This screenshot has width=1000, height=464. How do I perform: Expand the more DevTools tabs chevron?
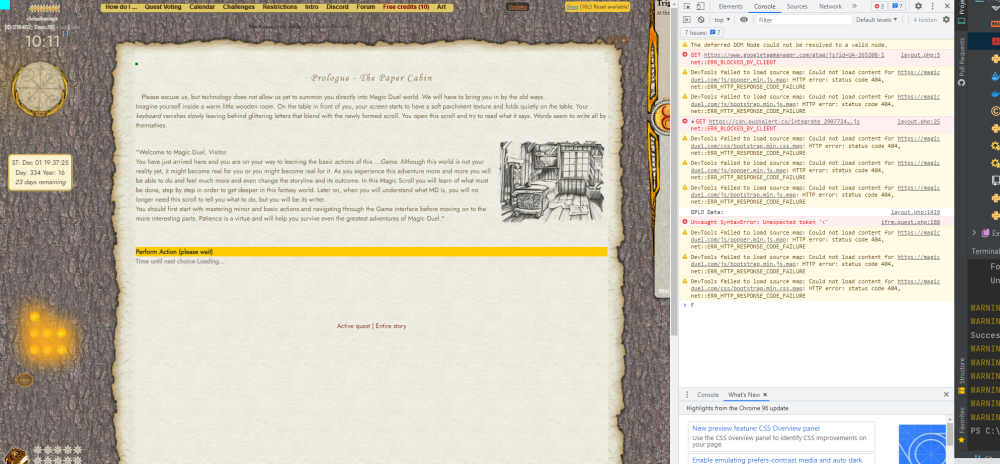point(853,6)
